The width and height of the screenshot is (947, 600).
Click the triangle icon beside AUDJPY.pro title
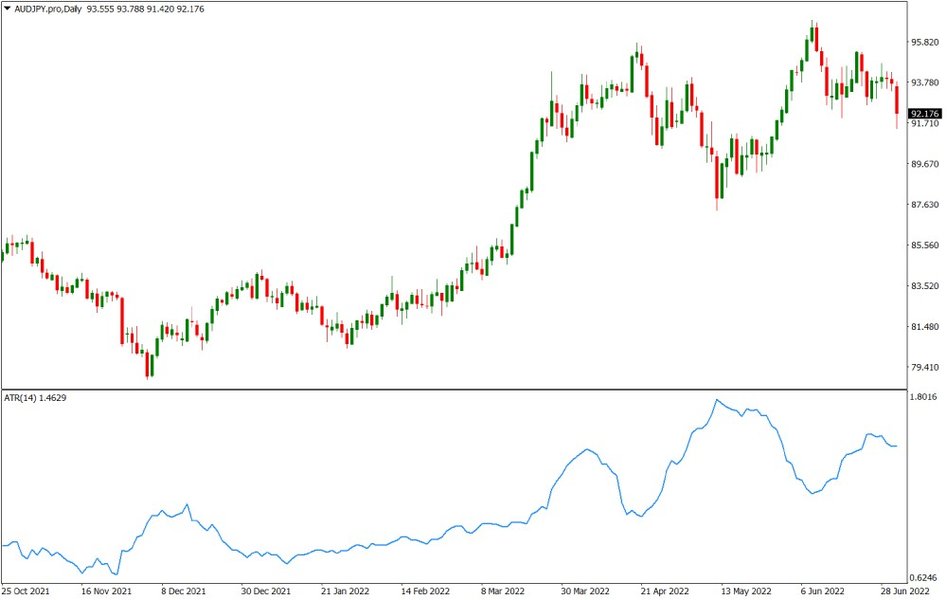coord(7,8)
